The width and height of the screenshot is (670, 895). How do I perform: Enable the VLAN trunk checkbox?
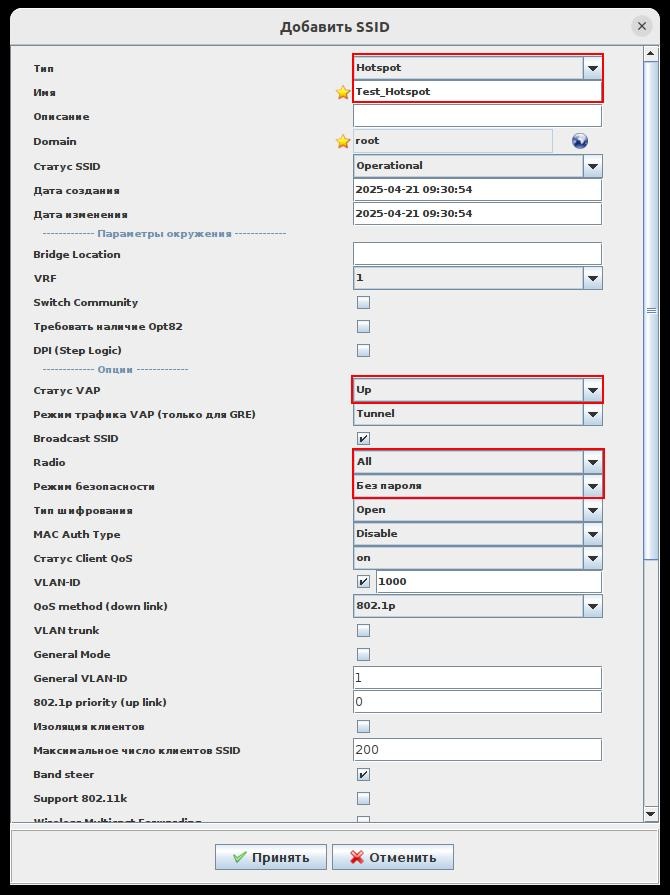click(363, 630)
